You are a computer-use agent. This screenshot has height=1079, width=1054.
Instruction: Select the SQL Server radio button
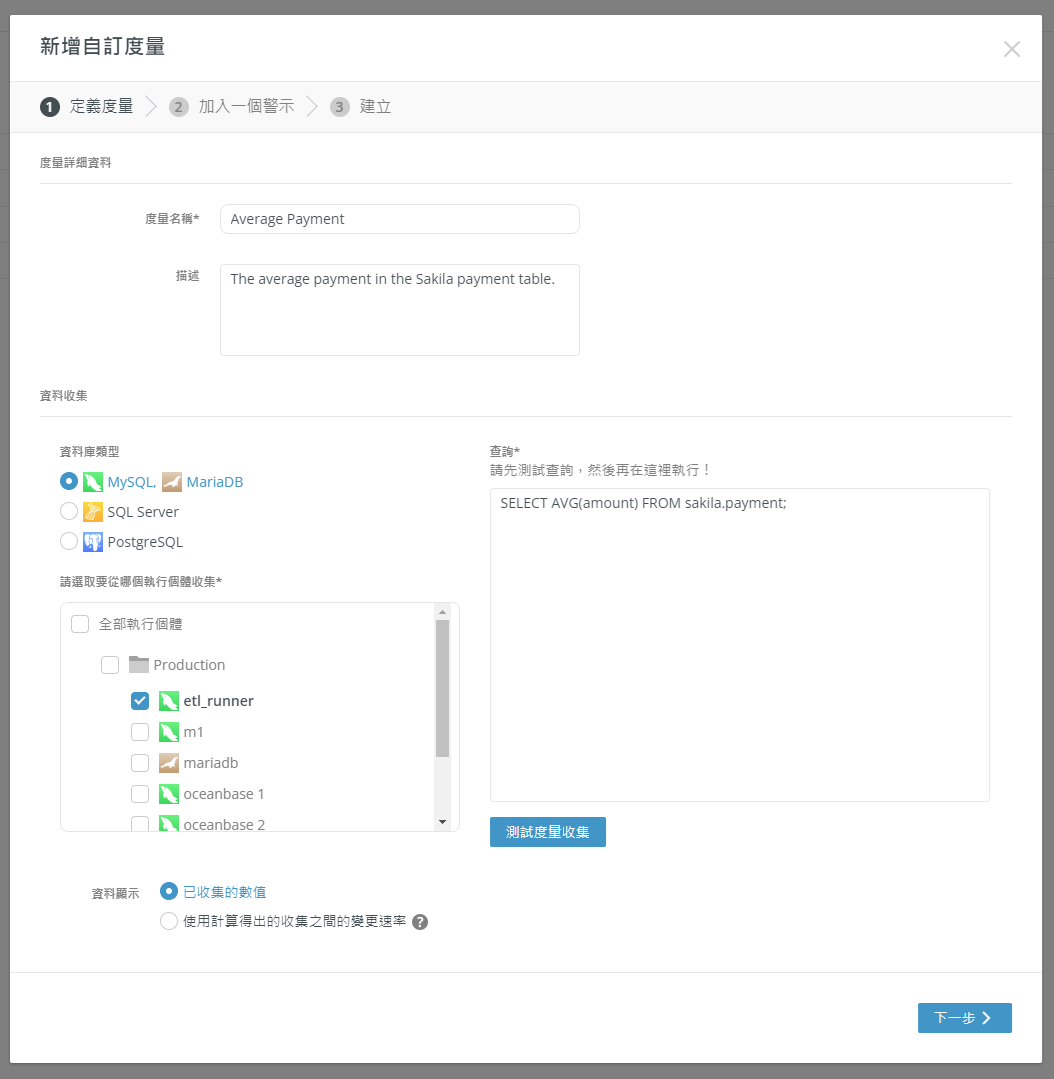pos(69,512)
